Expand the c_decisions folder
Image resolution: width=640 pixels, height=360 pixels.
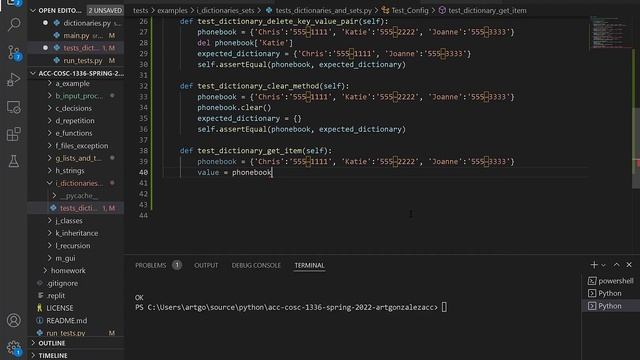[76, 108]
